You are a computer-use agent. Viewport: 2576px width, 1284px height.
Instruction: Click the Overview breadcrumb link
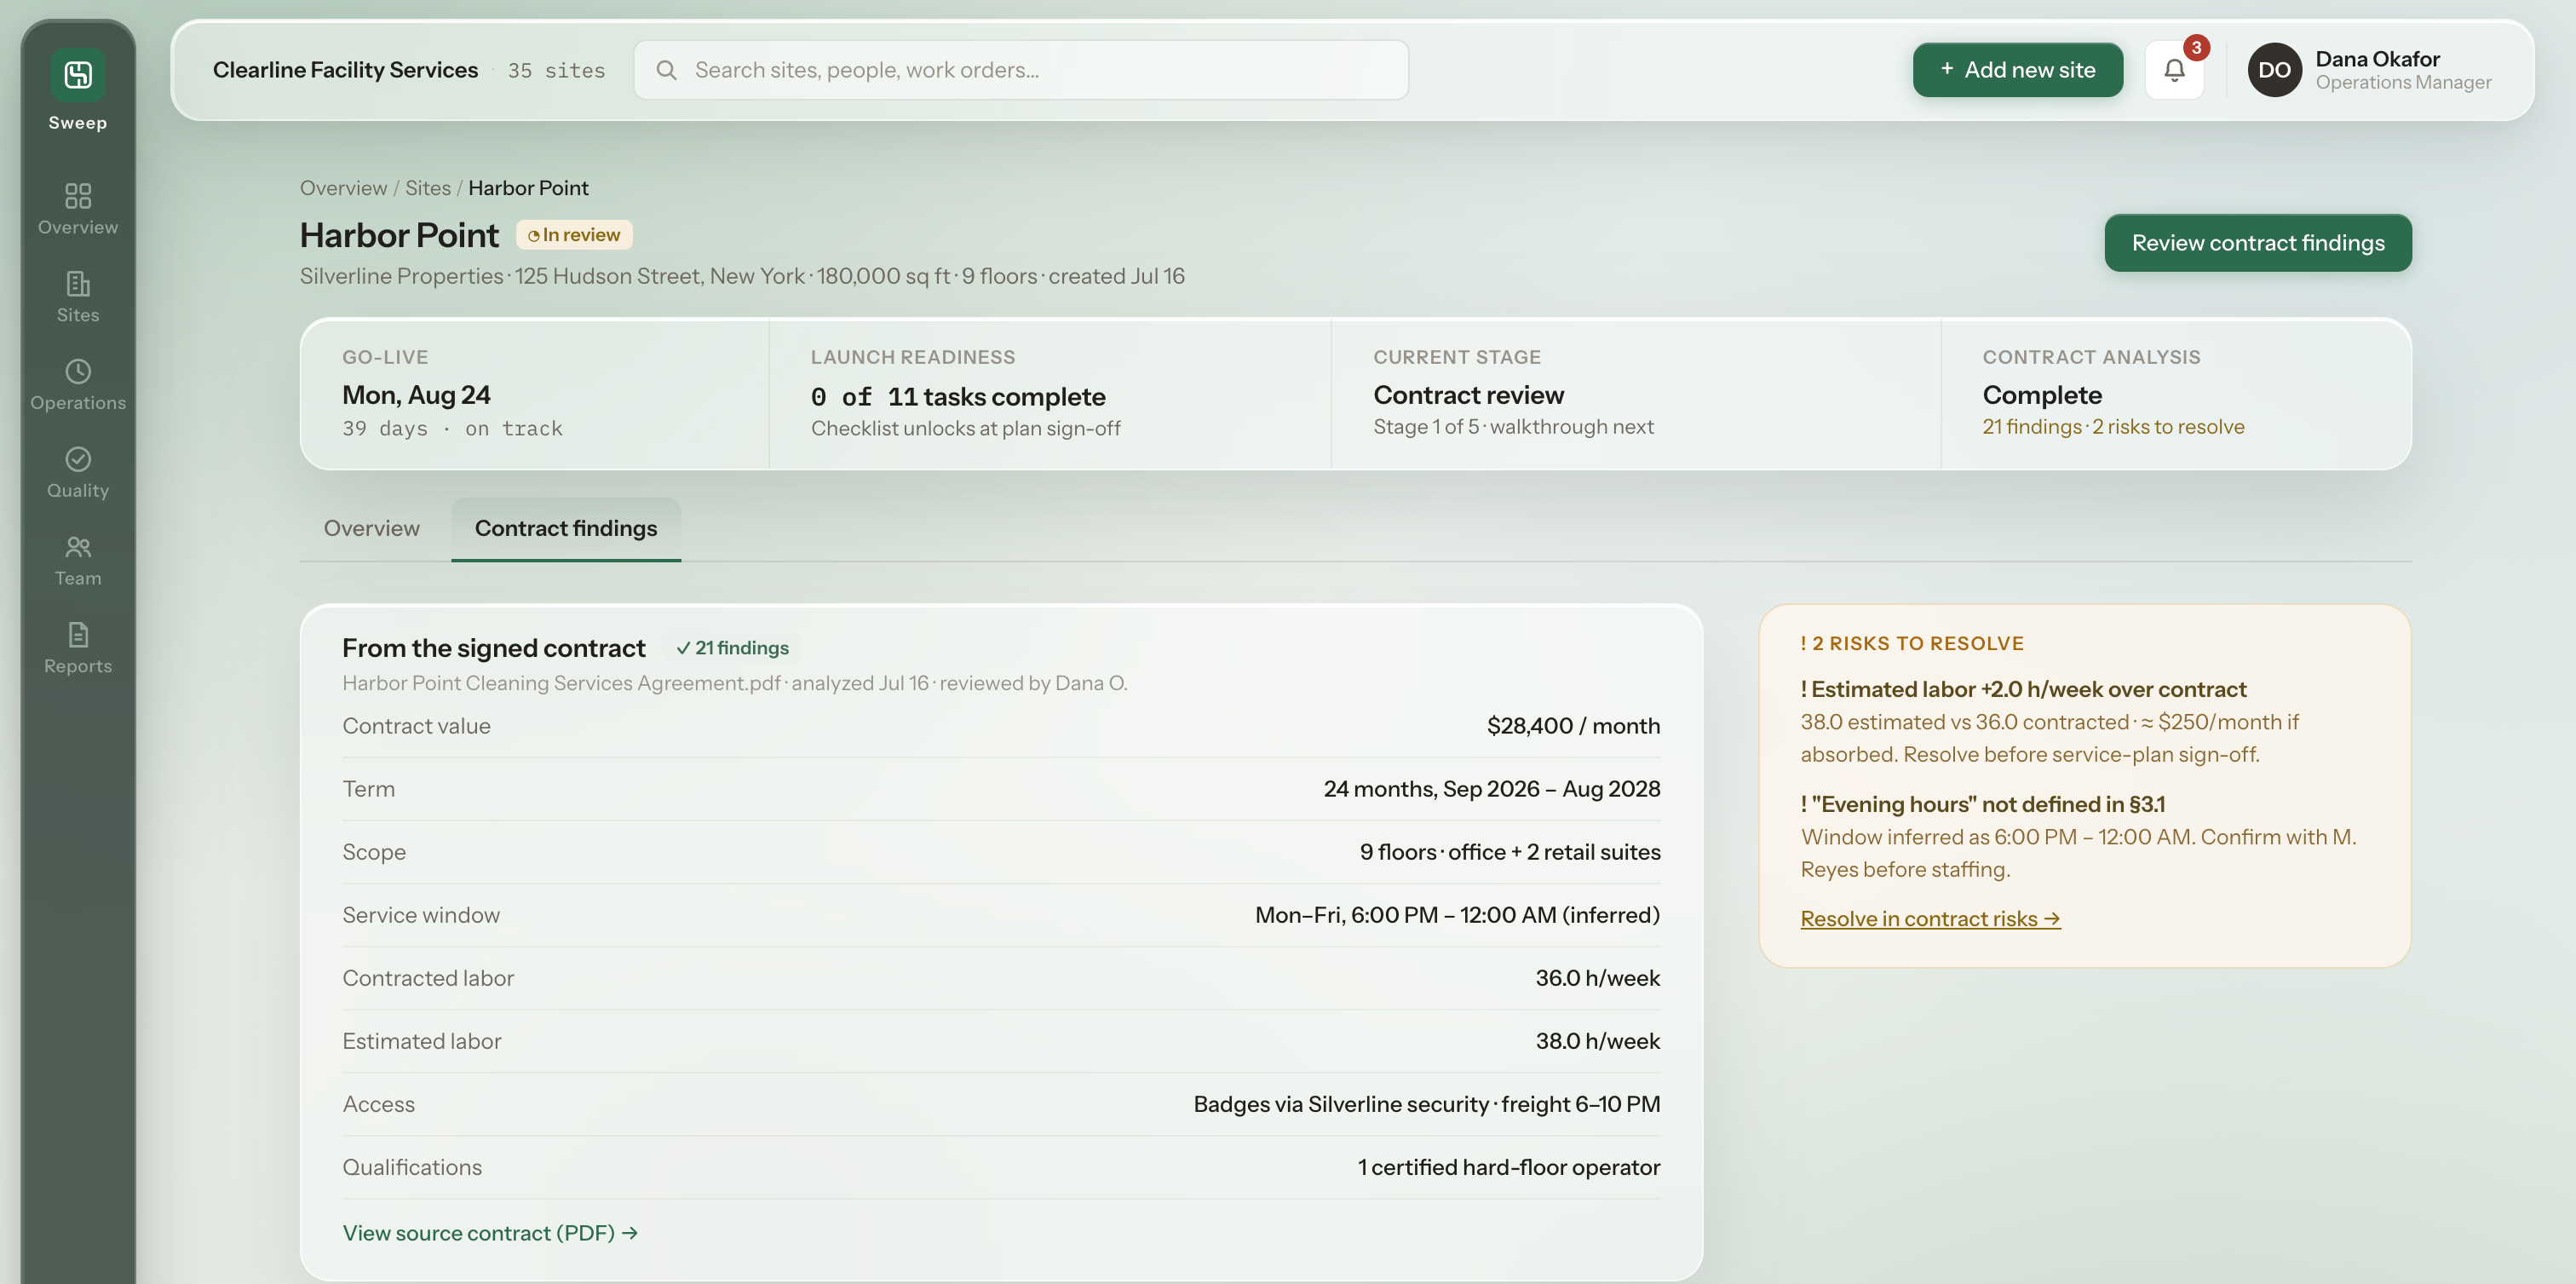(343, 188)
